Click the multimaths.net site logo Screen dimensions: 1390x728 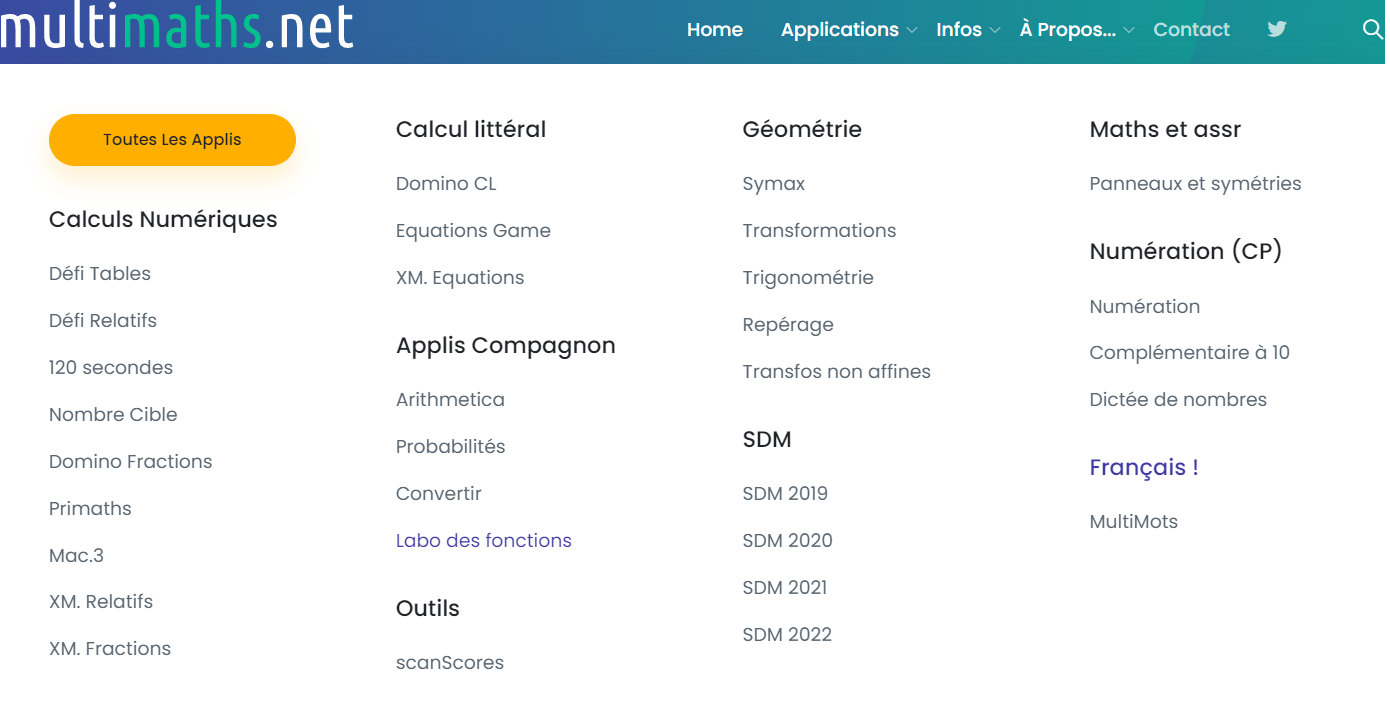177,27
